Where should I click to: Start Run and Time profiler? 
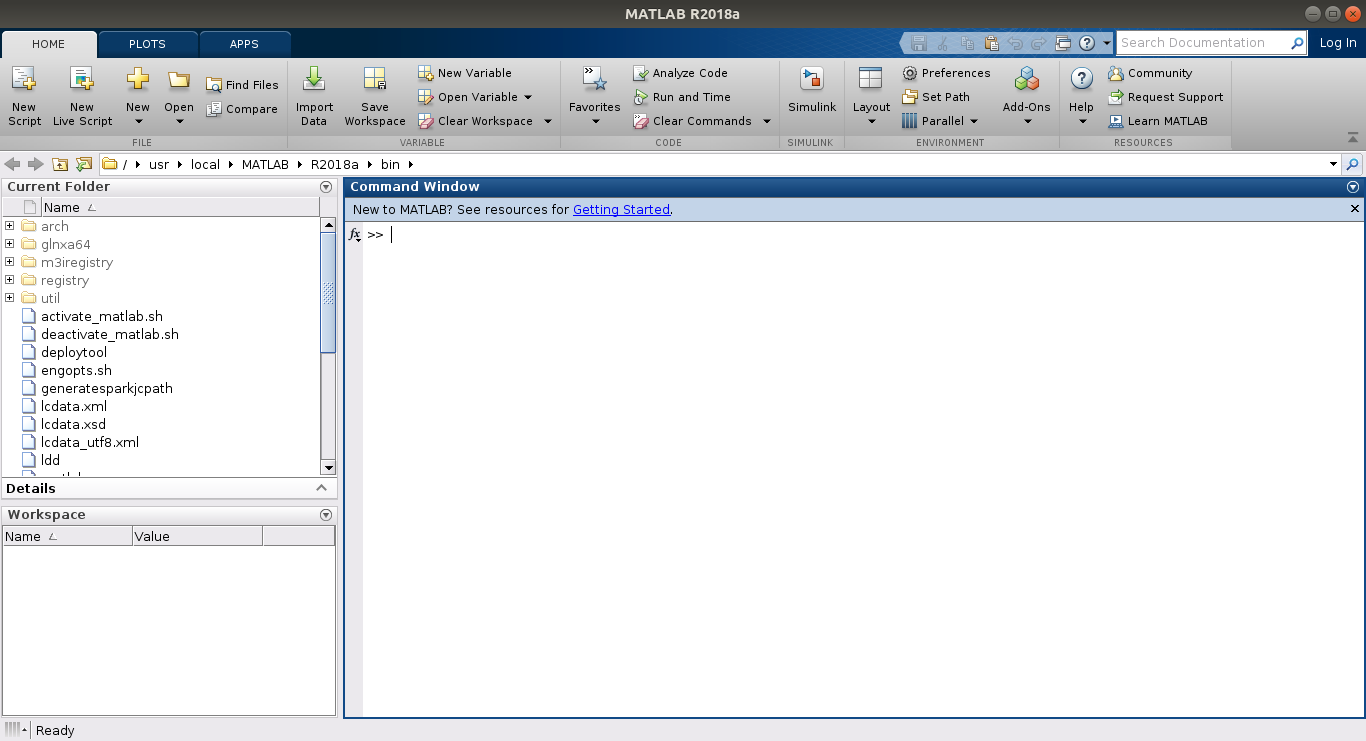[681, 97]
